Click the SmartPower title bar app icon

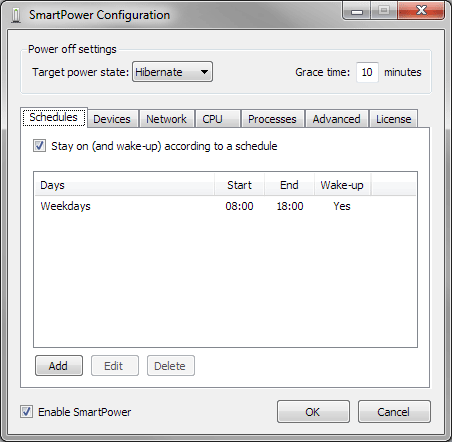click(16, 15)
